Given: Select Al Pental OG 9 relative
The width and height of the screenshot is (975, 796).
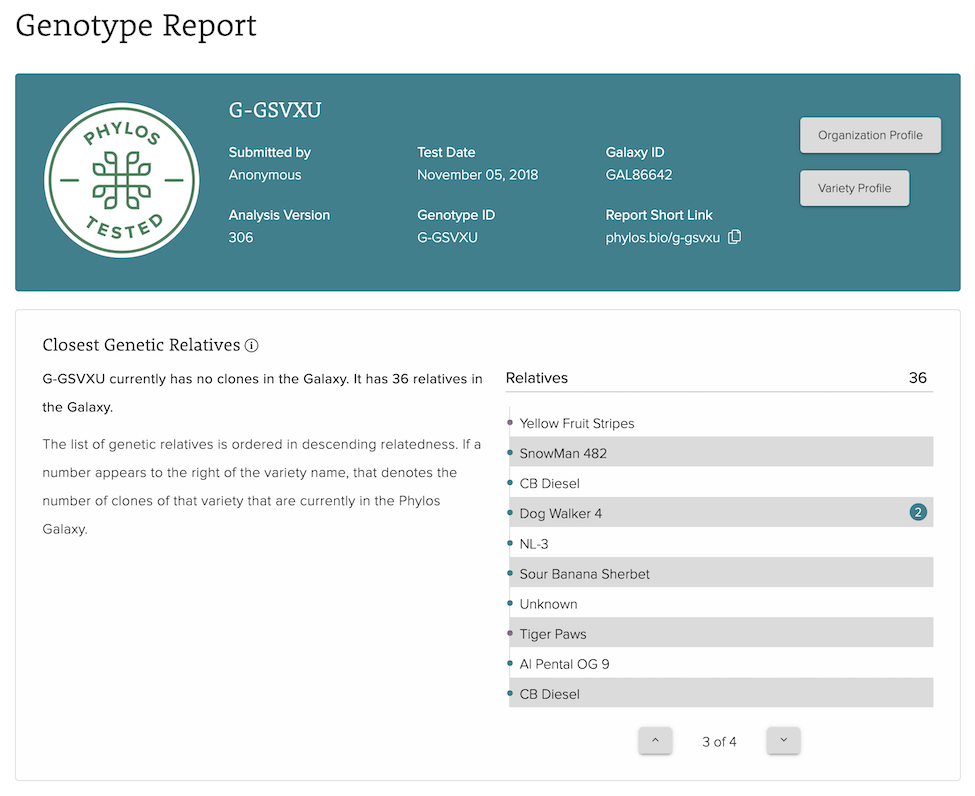Looking at the screenshot, I should (x=564, y=664).
